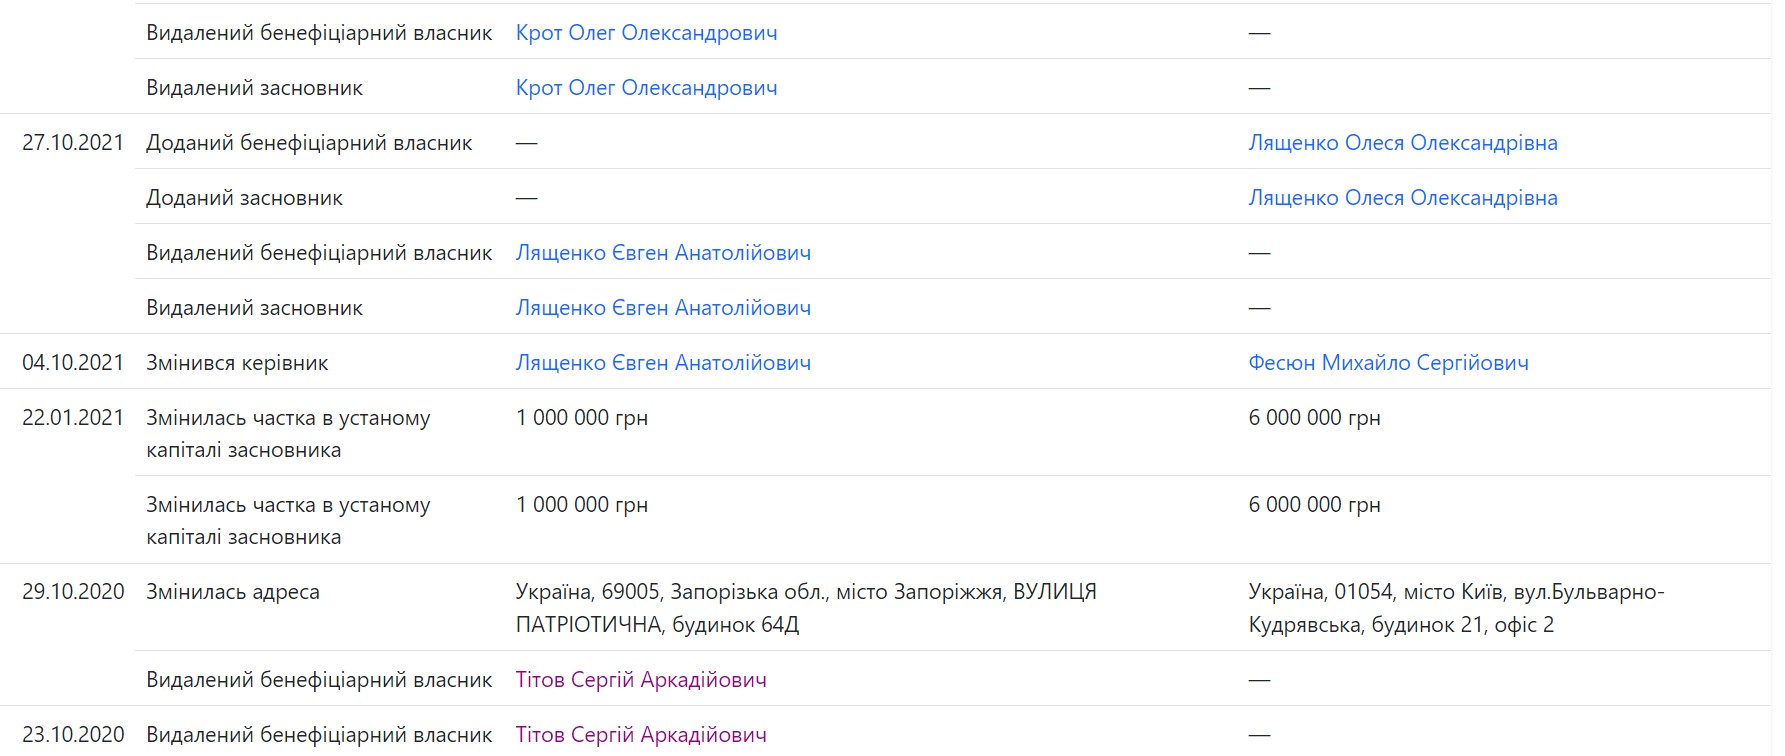The image size is (1785, 756).
Task: Click the Доданий засновник label
Action: [244, 198]
